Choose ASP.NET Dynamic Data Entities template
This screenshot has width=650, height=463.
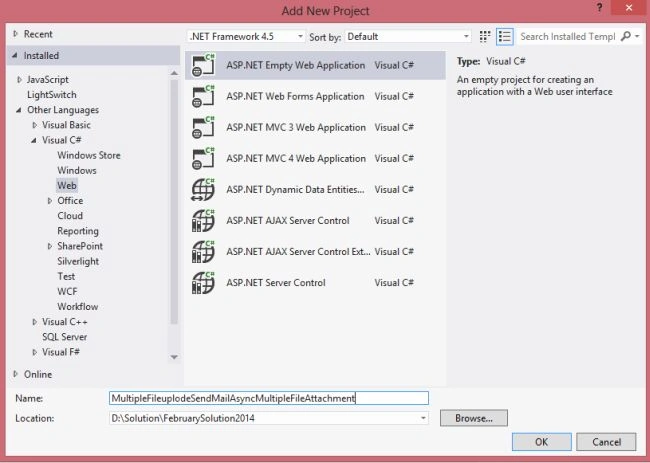(x=315, y=189)
